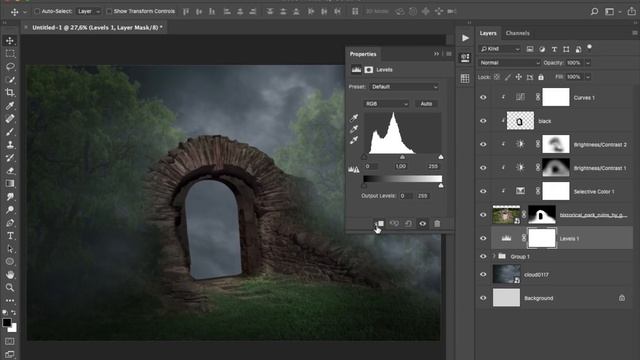Select the Gradient tool

[x=10, y=184]
